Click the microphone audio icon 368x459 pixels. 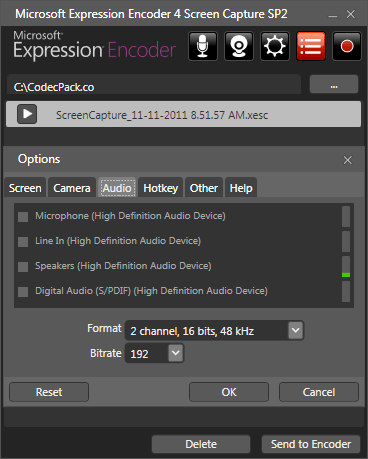pos(203,46)
